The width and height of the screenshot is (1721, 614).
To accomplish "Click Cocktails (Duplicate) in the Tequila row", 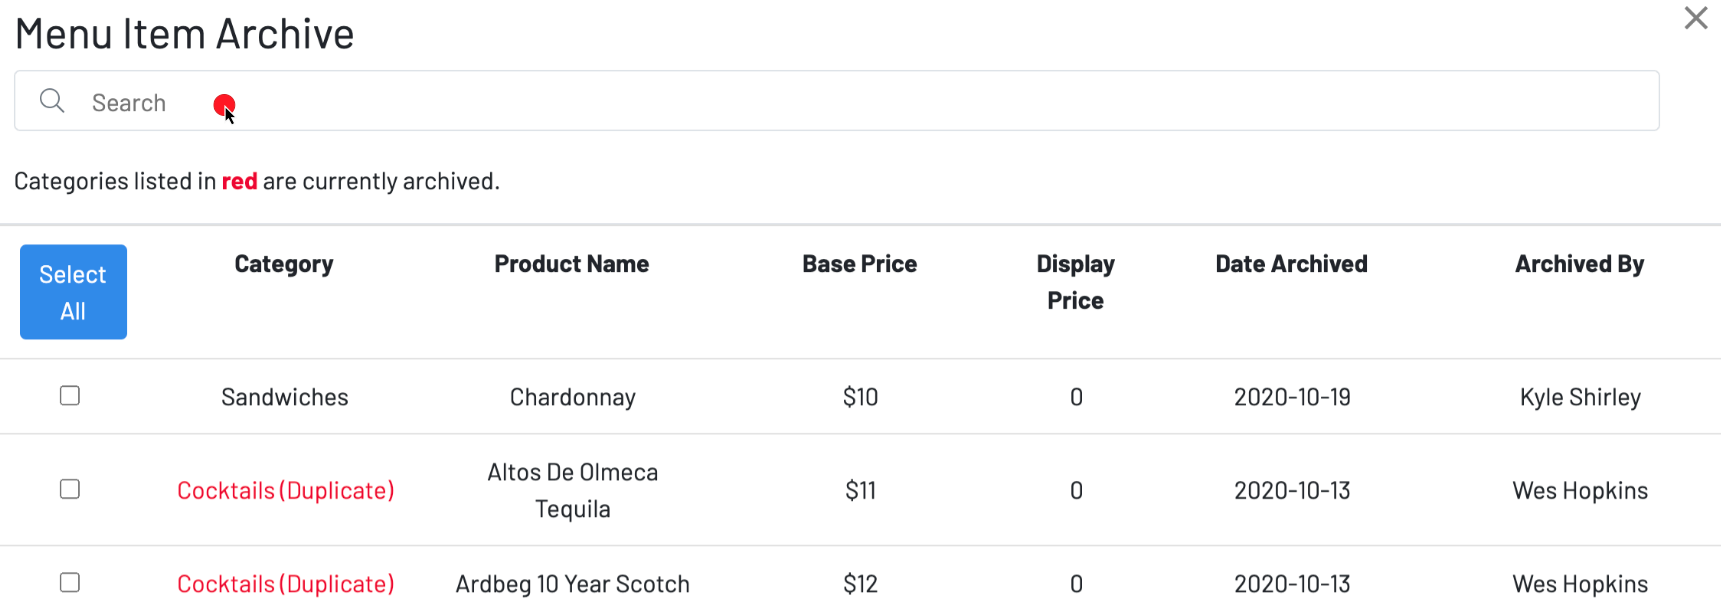I will 286,491.
